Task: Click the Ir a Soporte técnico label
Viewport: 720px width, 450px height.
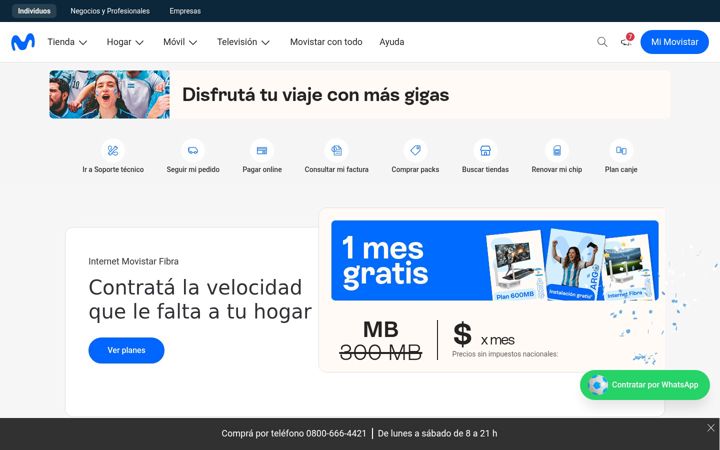Action: (113, 169)
